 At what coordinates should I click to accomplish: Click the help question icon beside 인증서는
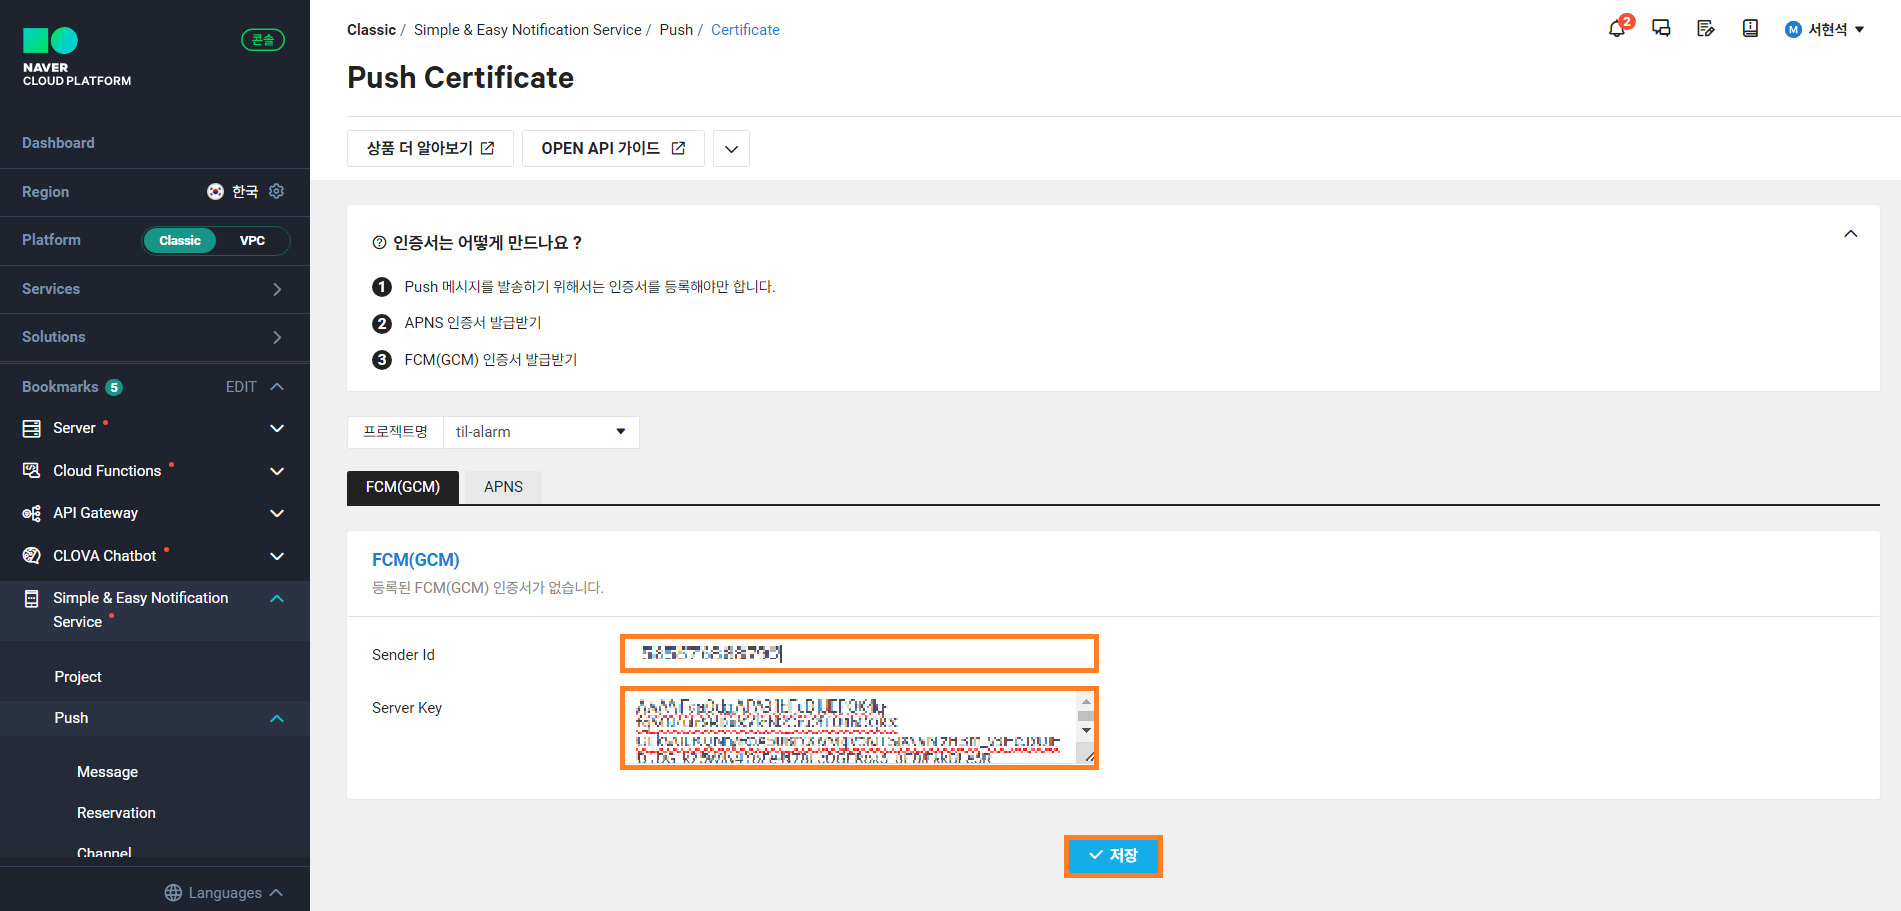tap(379, 243)
